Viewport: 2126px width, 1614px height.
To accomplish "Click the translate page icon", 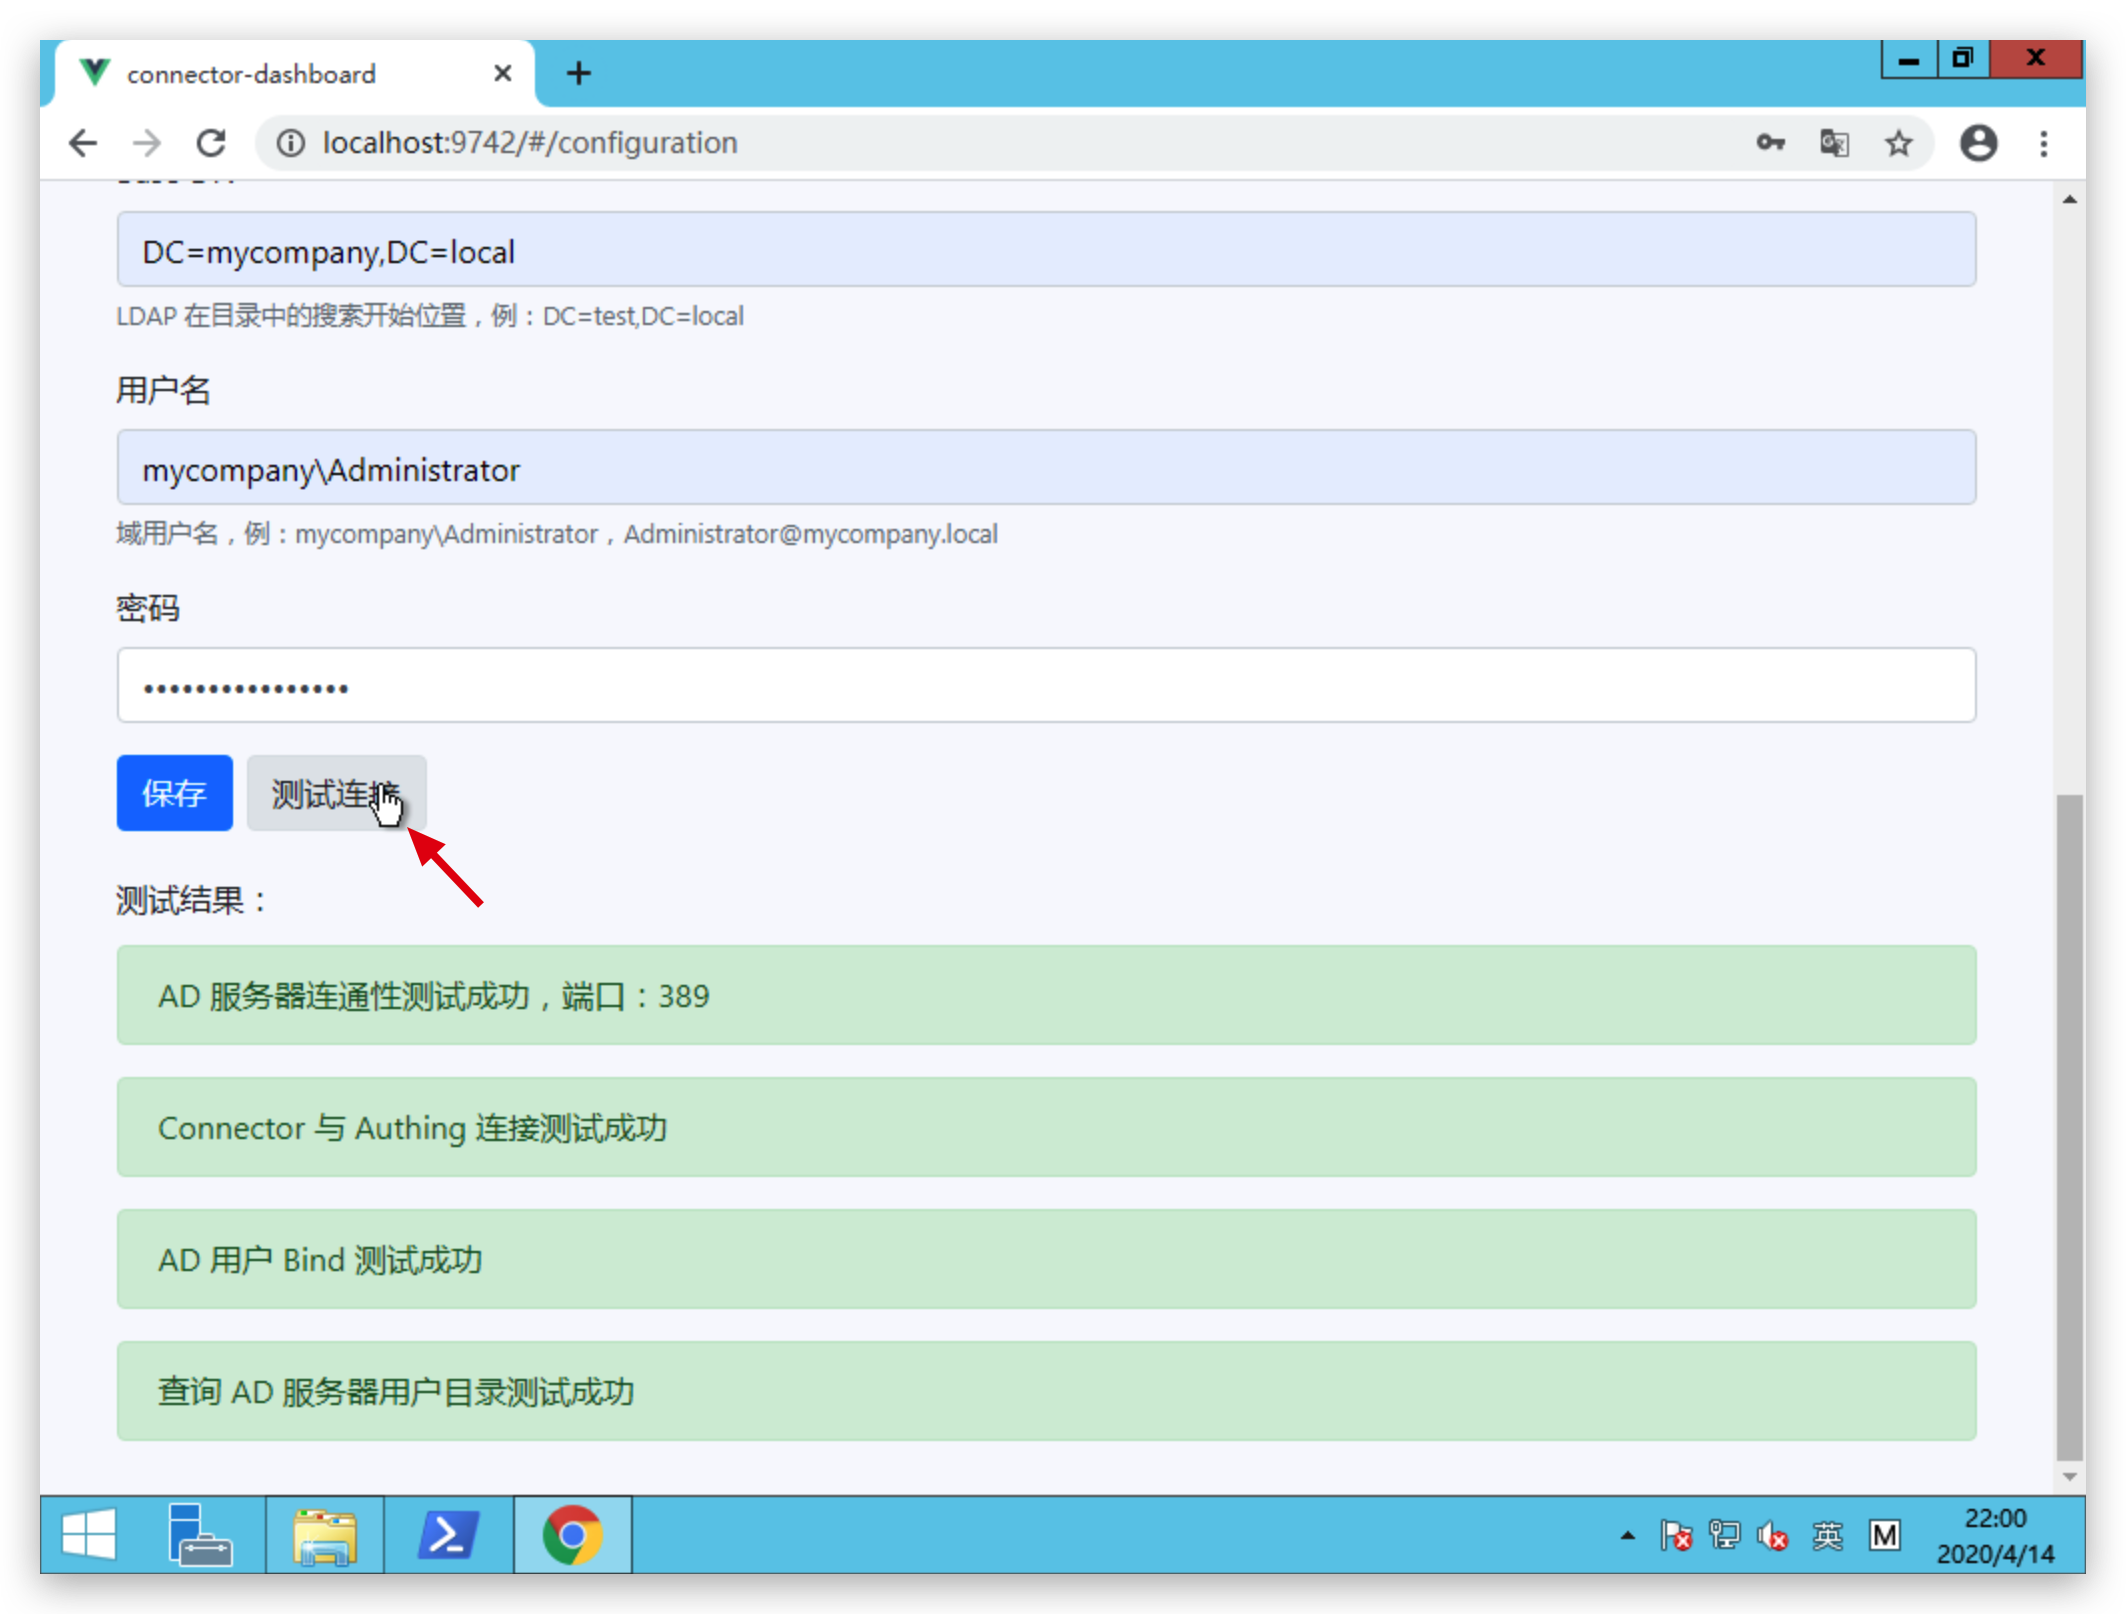I will point(1834,143).
